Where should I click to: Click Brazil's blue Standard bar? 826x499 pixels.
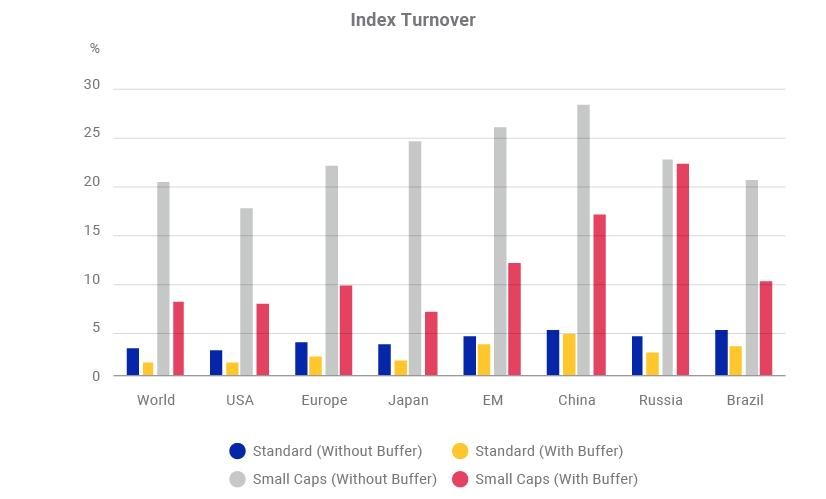tap(721, 353)
